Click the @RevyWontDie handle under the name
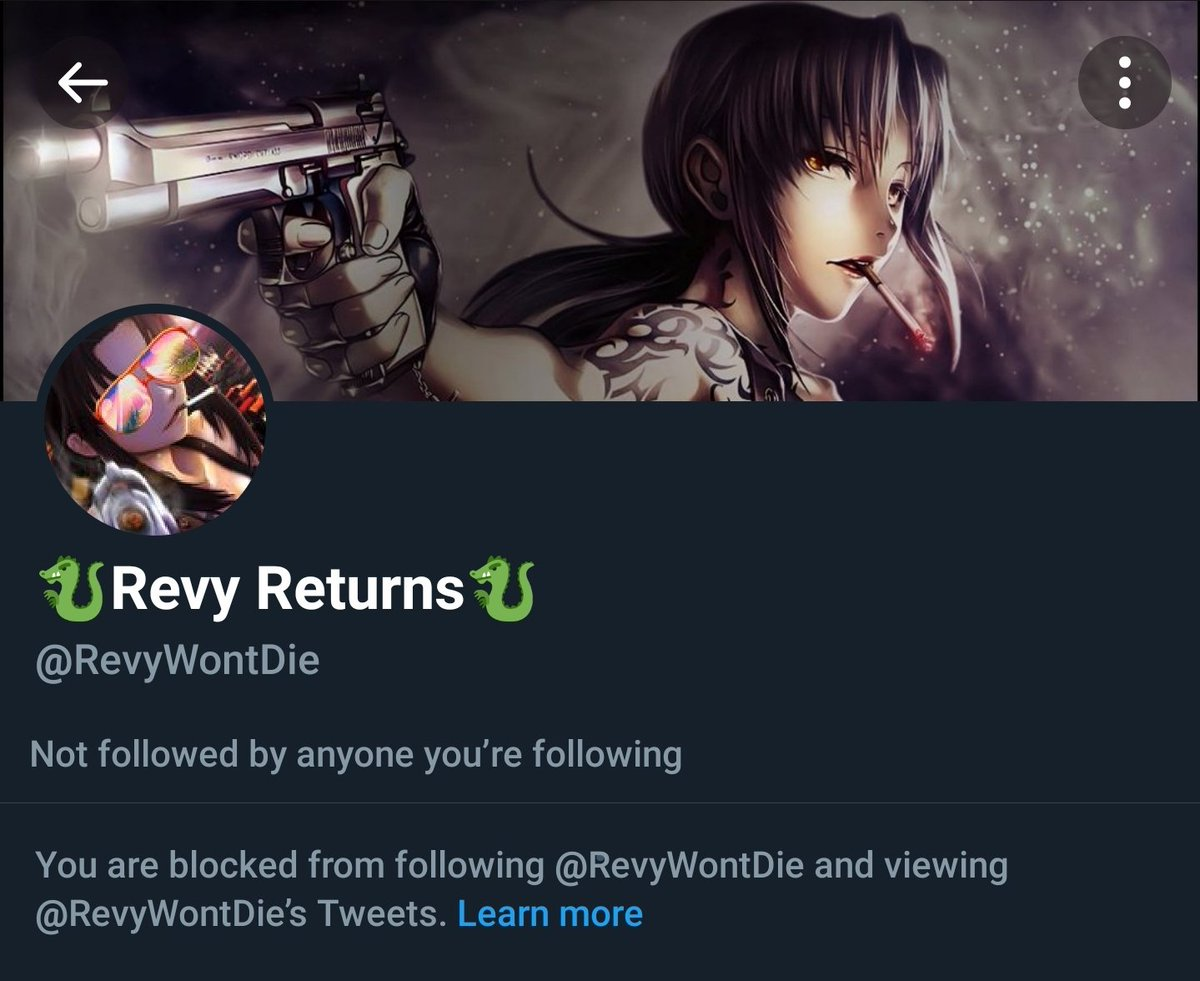Viewport: 1200px width, 981px height. pyautogui.click(x=177, y=661)
